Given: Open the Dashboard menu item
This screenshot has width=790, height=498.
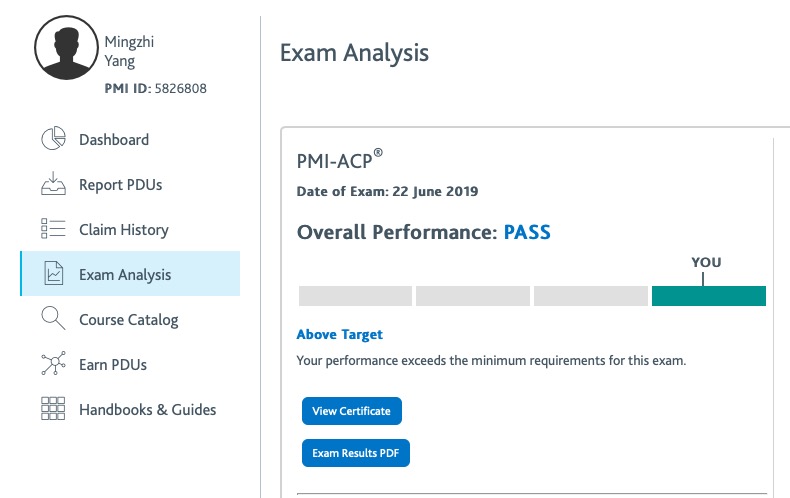Looking at the screenshot, I should (114, 140).
